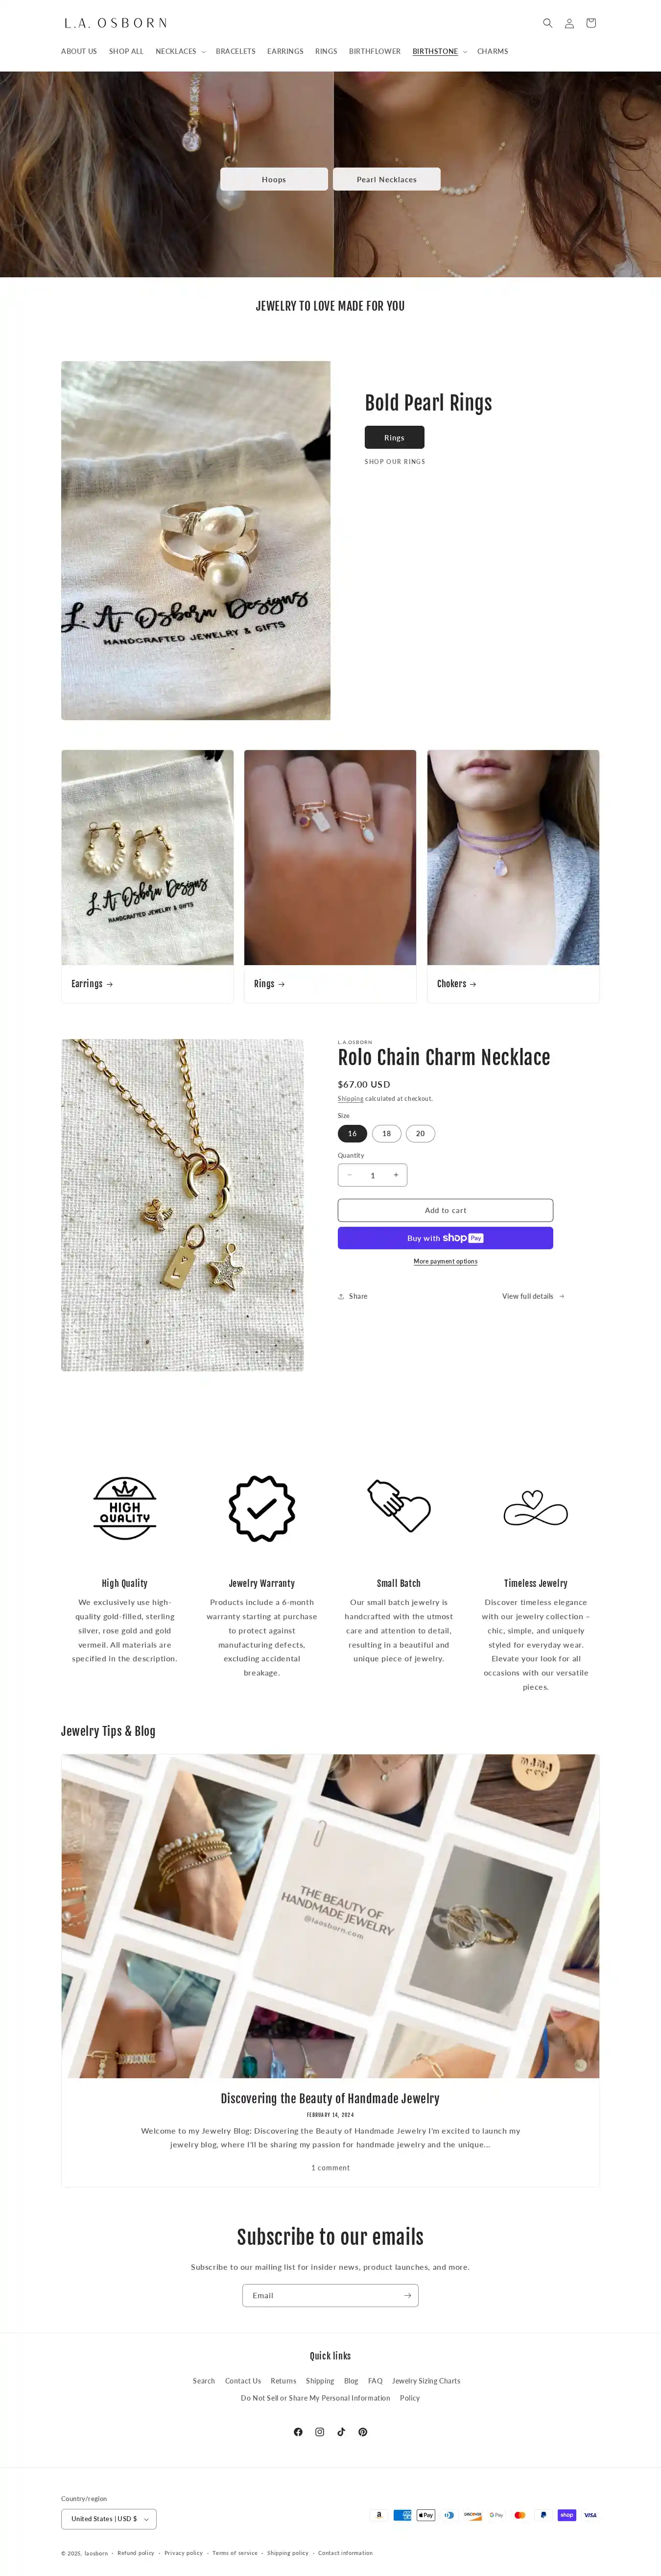661x2576 pixels.
Task: Open the United States USD country selector
Action: point(109,2518)
